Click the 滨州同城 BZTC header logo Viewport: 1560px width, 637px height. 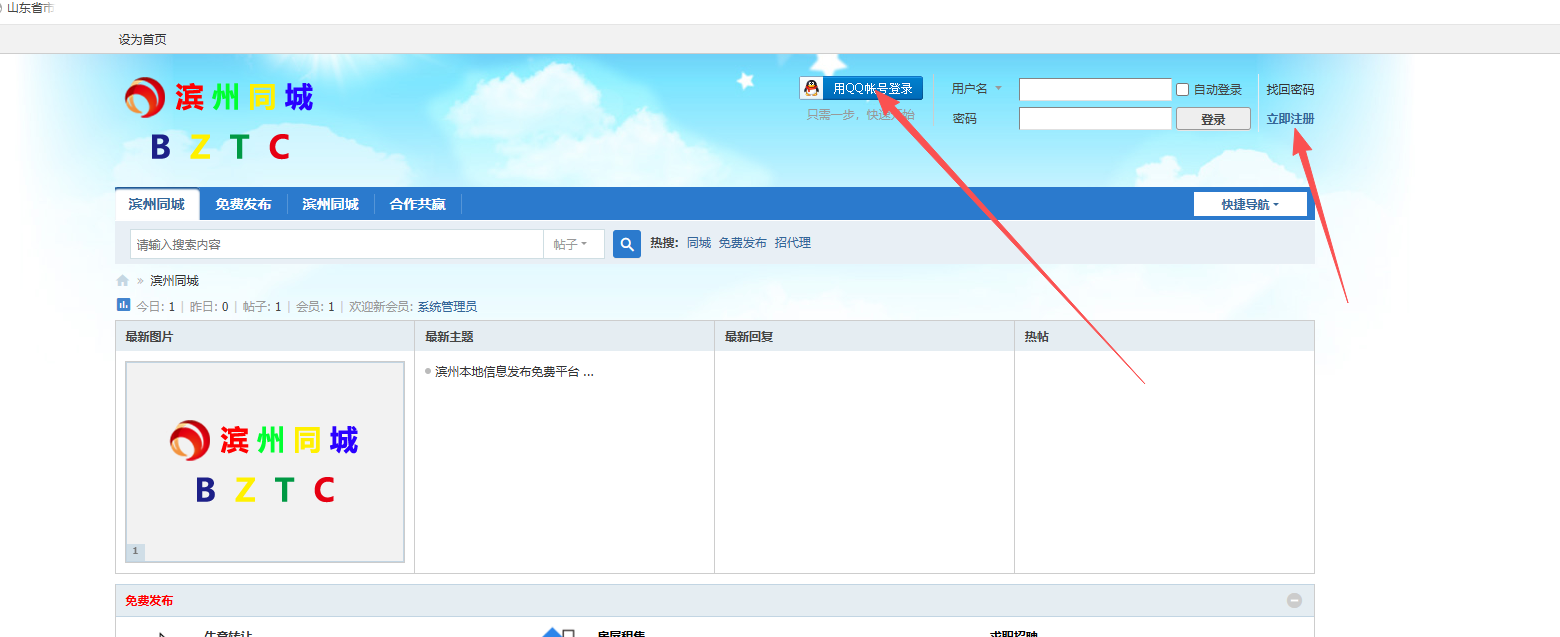click(219, 120)
